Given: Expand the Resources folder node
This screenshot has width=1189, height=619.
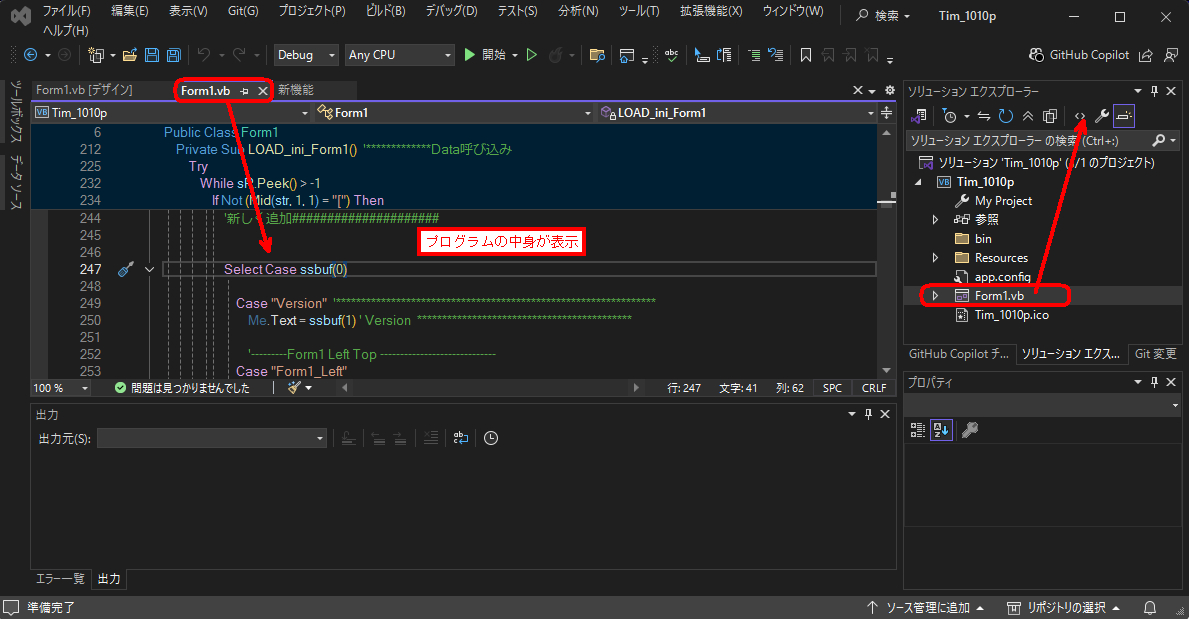Looking at the screenshot, I should 936,258.
